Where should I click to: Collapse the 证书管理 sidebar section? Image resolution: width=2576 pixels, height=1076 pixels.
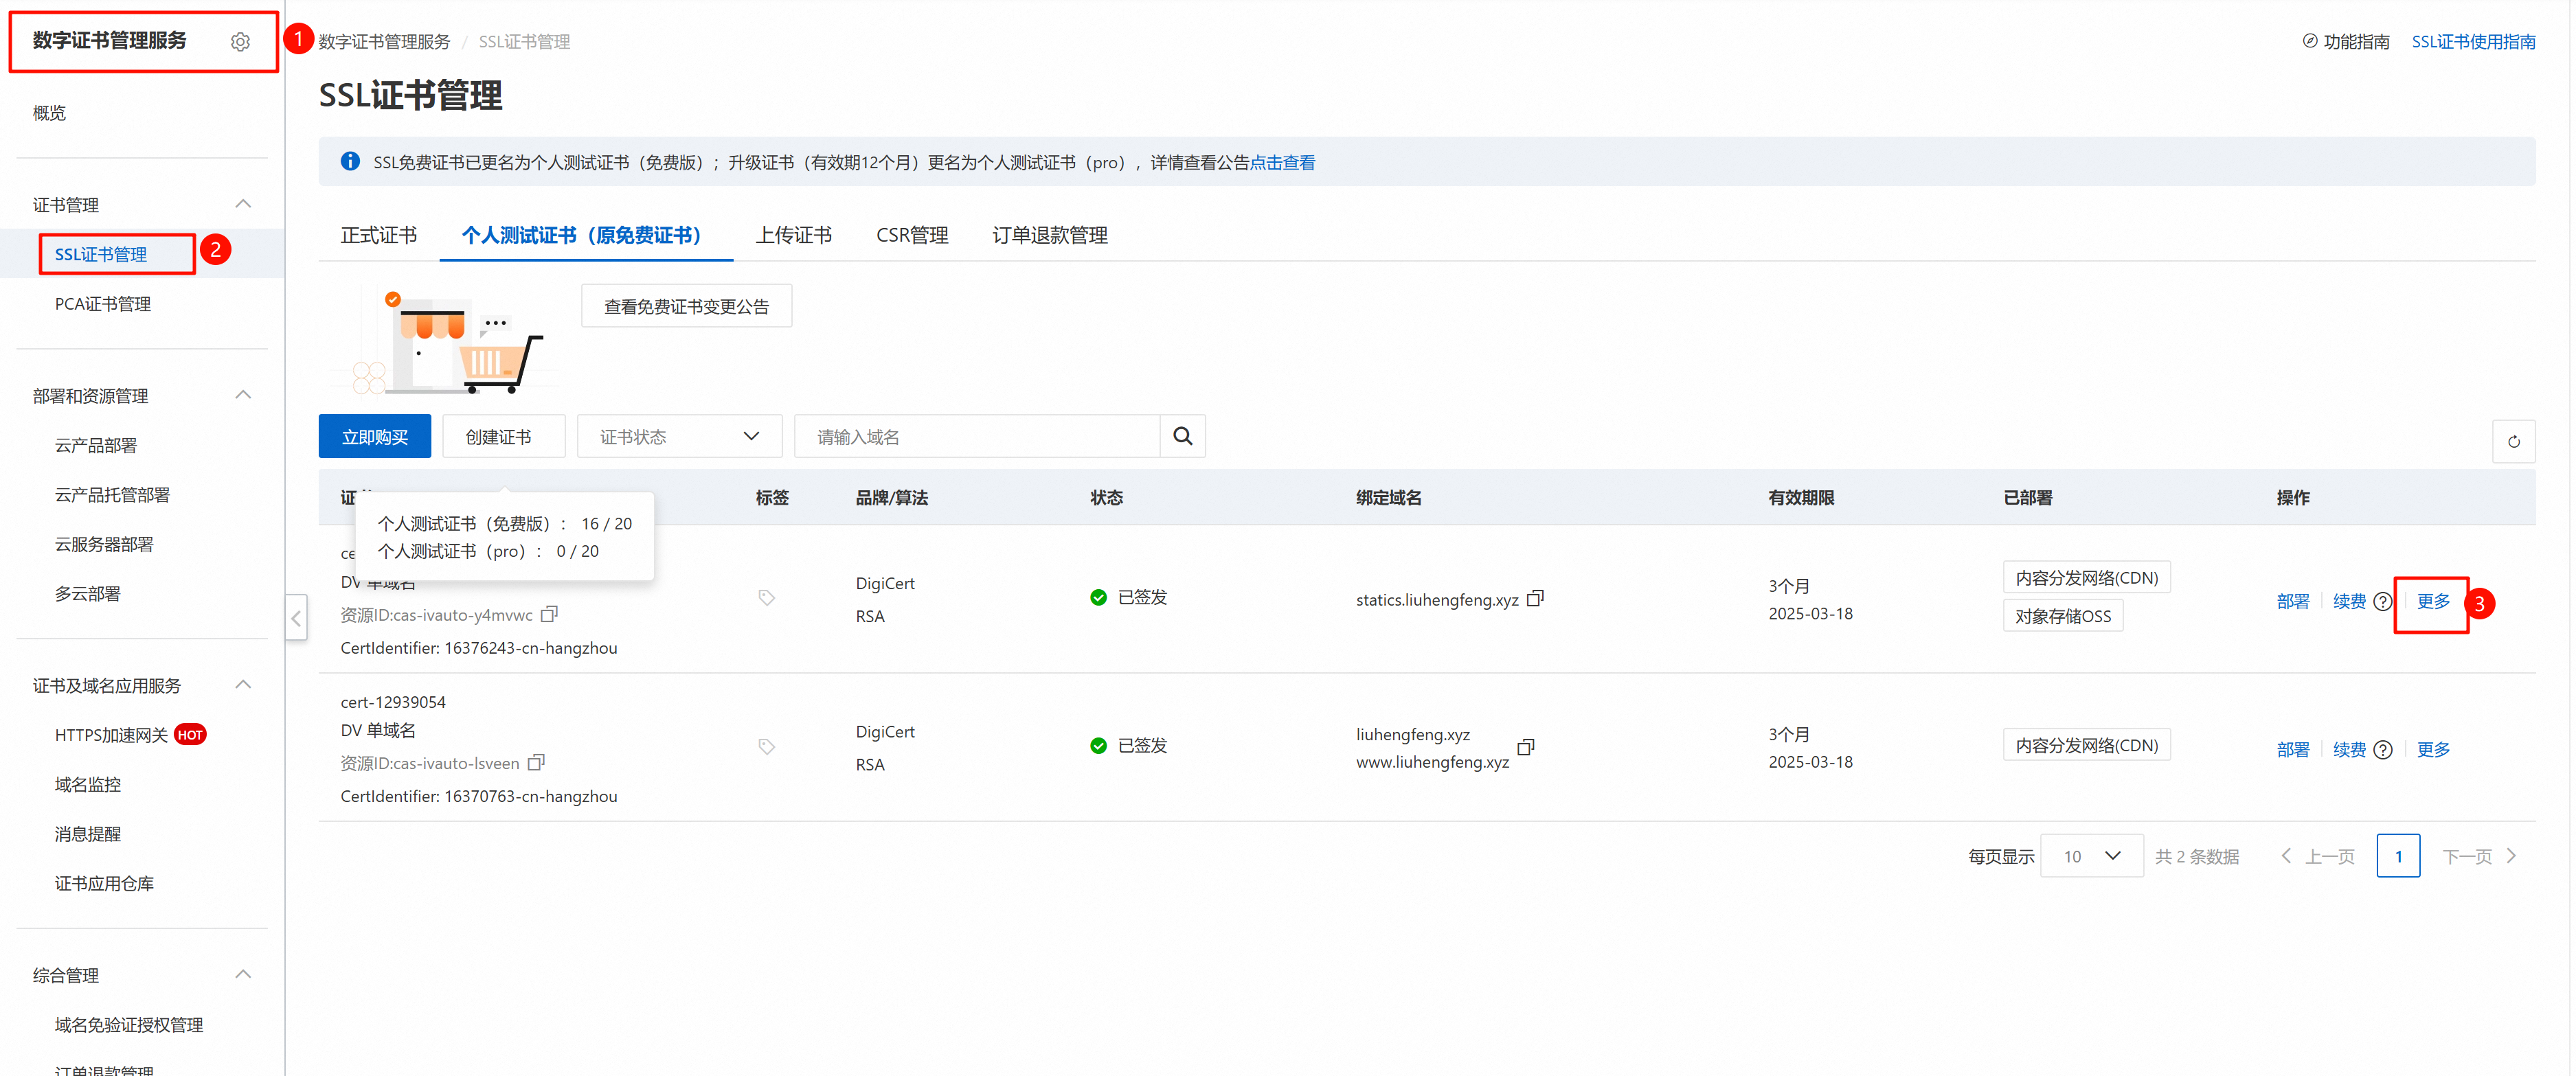pyautogui.click(x=243, y=203)
